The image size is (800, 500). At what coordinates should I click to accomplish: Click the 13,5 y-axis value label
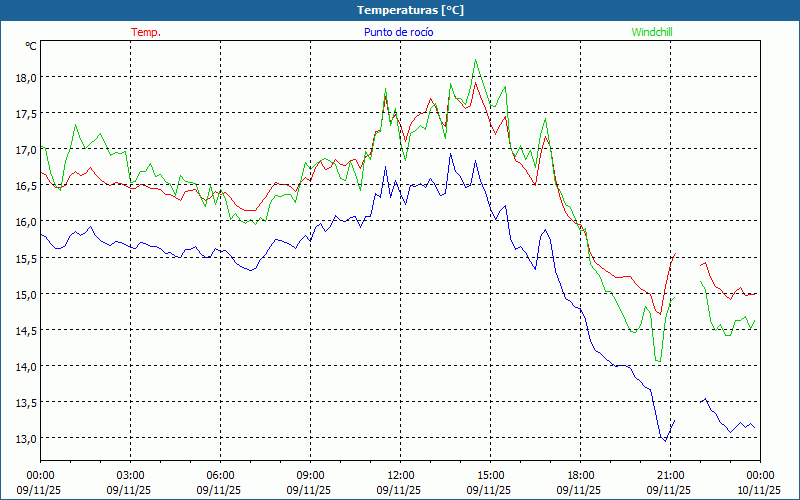tap(25, 402)
